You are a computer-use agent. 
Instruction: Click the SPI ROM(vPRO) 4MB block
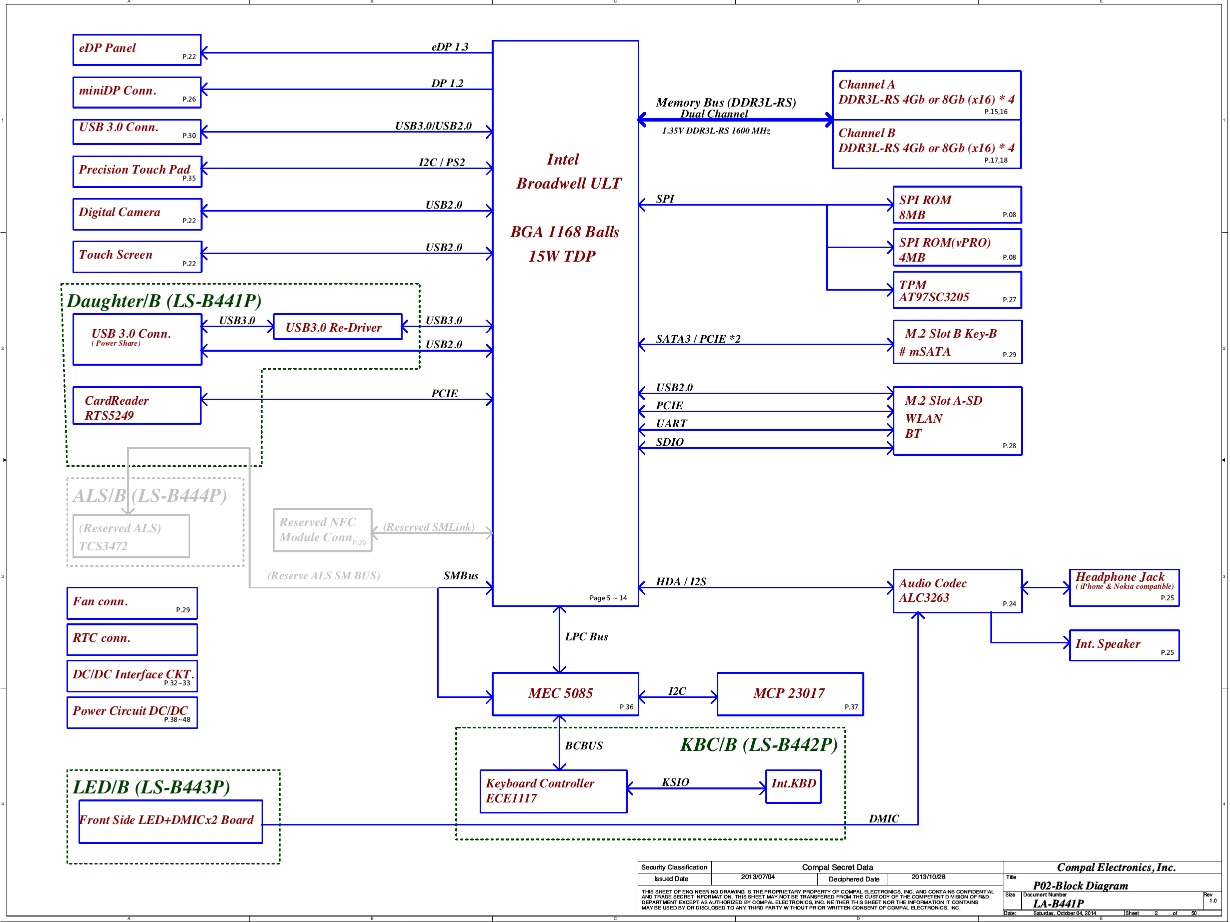click(957, 249)
